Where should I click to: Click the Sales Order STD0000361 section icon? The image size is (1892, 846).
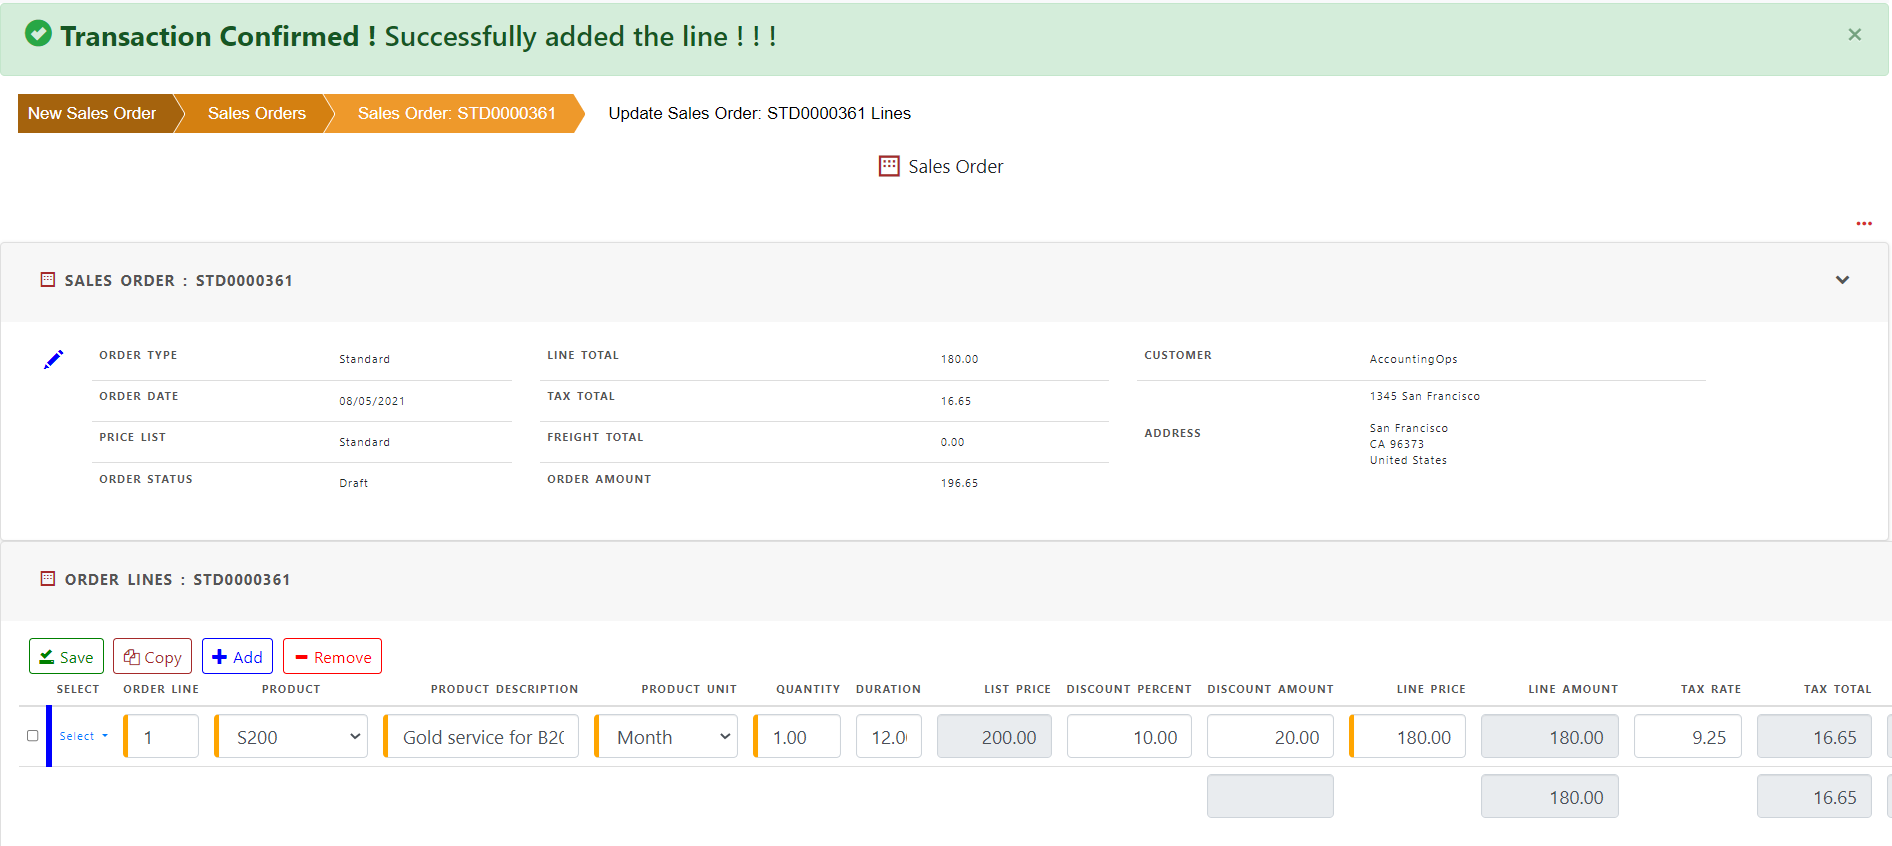(47, 280)
